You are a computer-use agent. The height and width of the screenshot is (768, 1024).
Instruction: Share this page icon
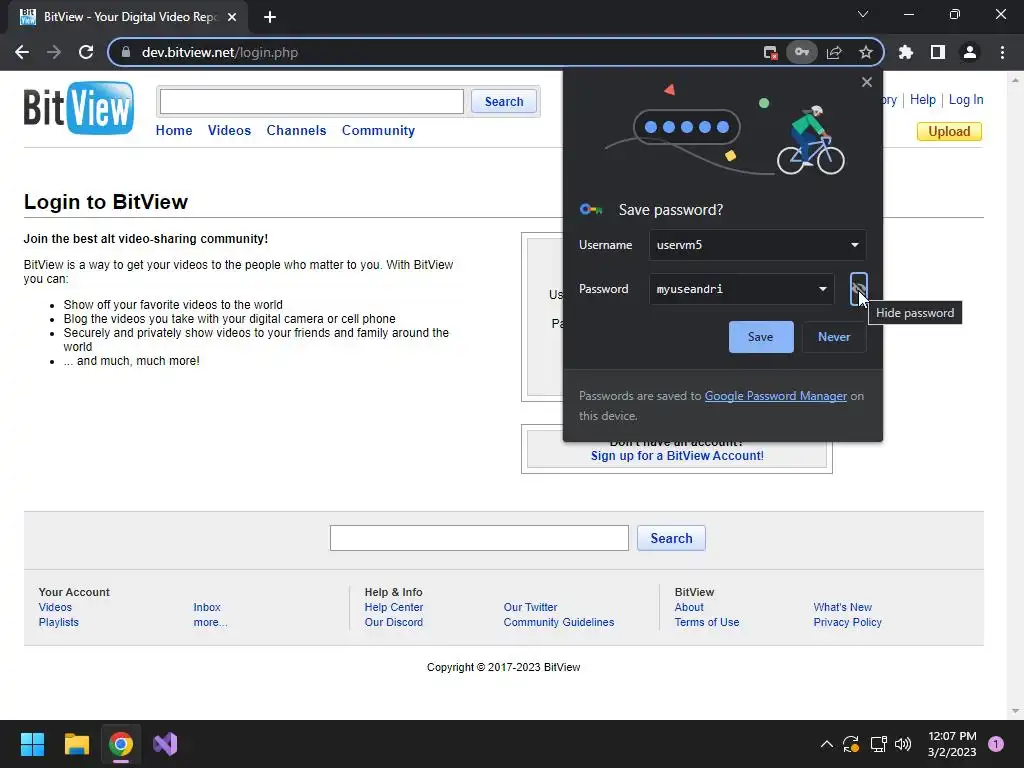834,52
